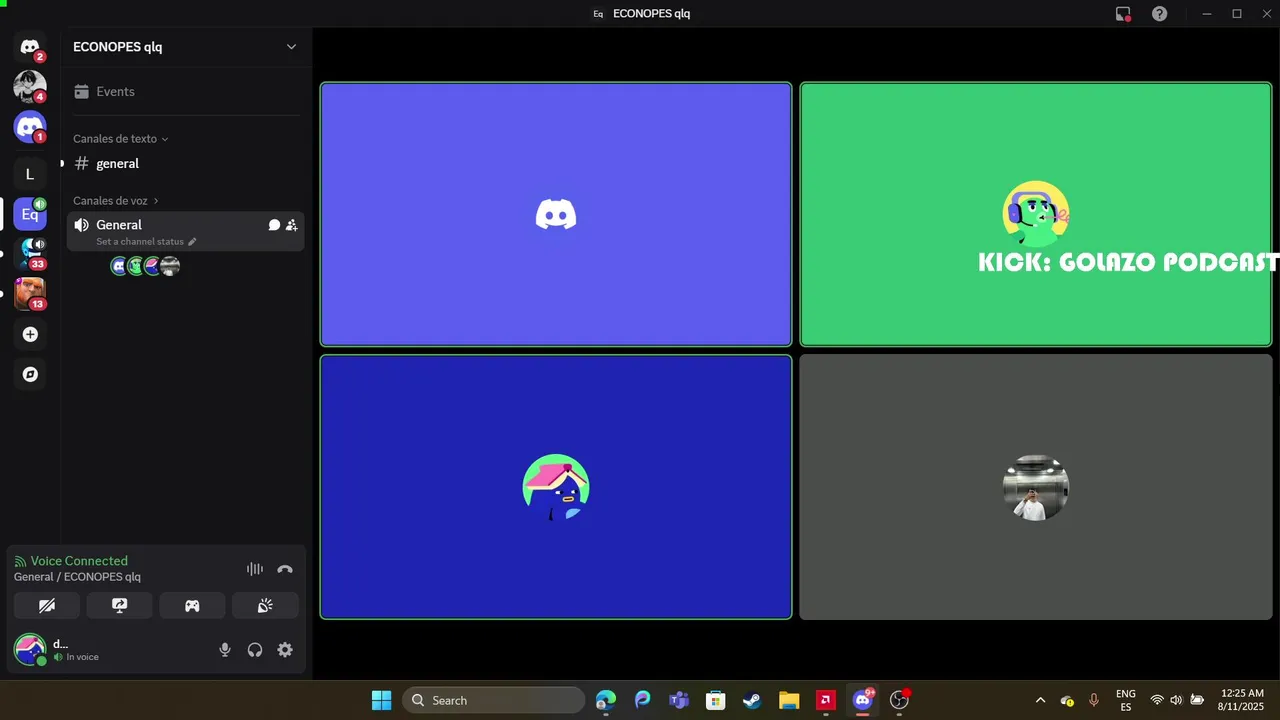Click the user avatar in the account panel

30,650
